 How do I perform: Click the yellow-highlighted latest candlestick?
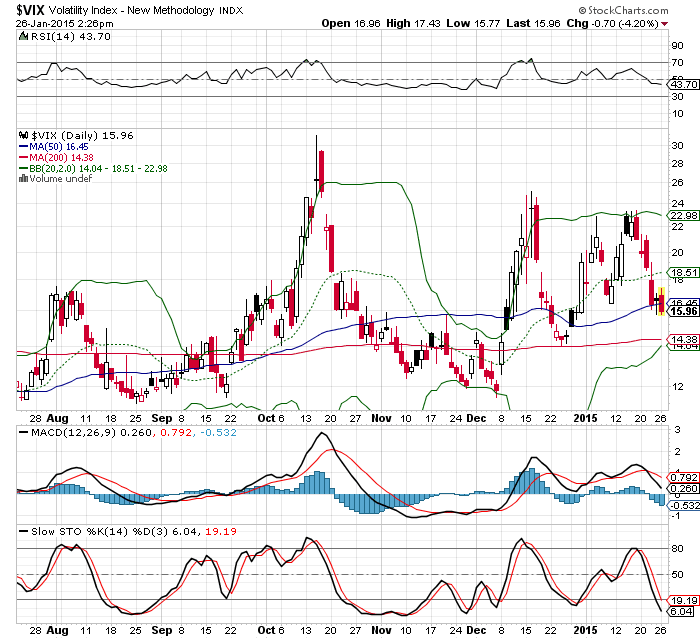(x=662, y=301)
